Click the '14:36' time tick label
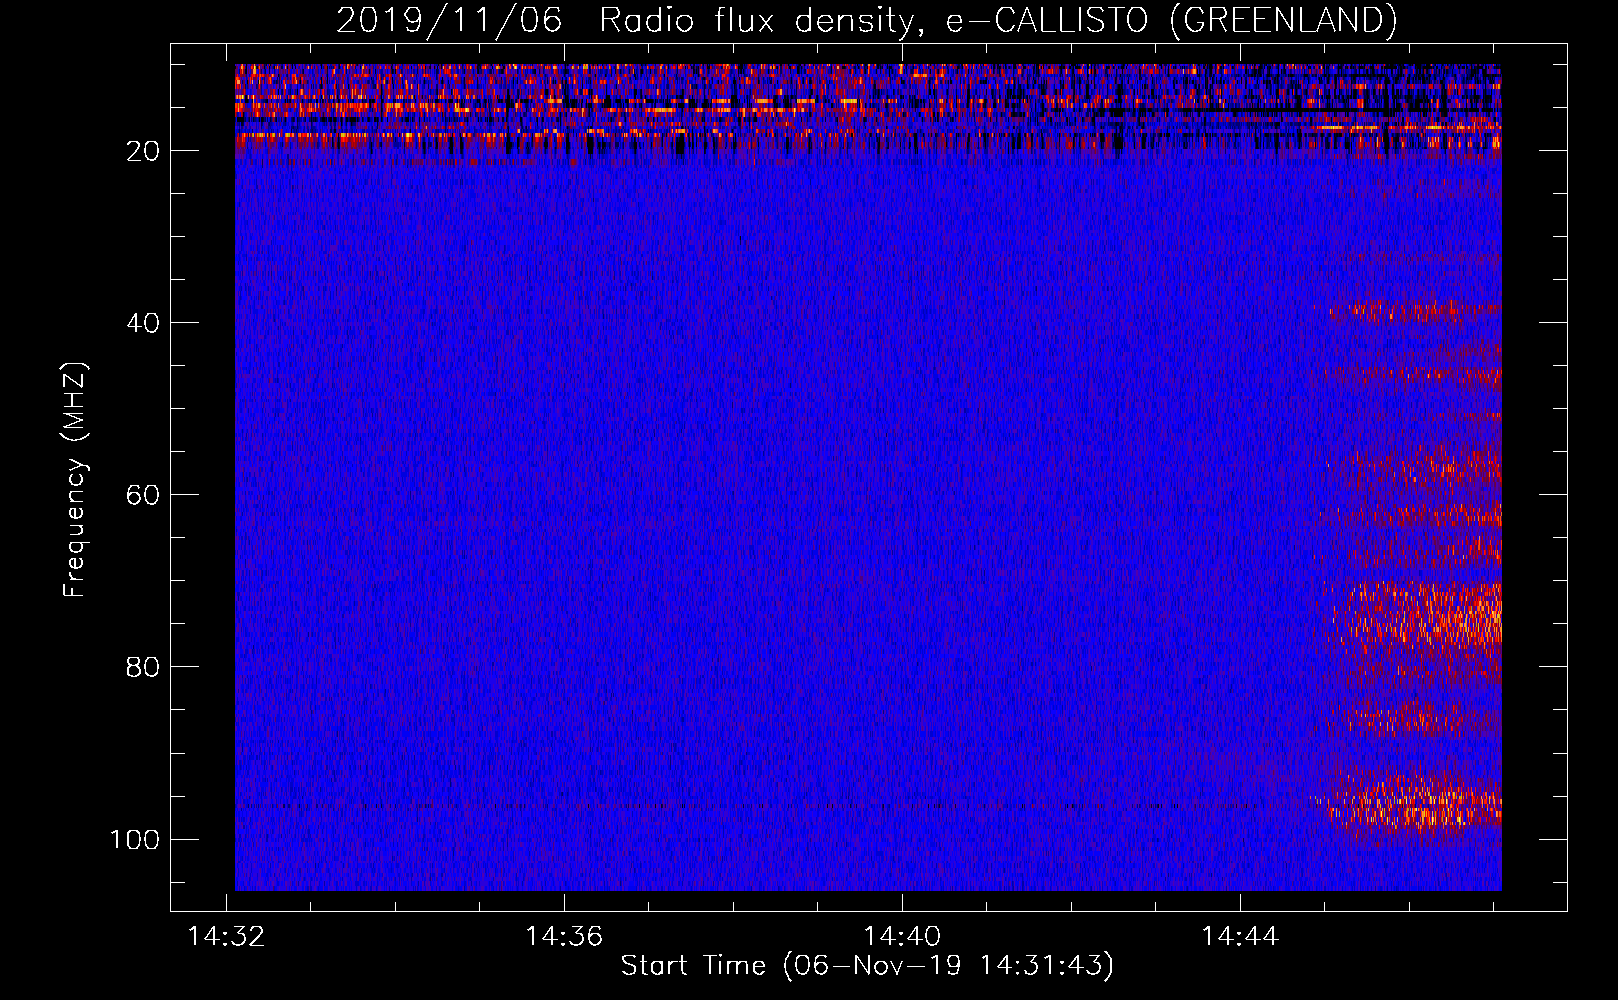This screenshot has width=1618, height=1000. (564, 937)
